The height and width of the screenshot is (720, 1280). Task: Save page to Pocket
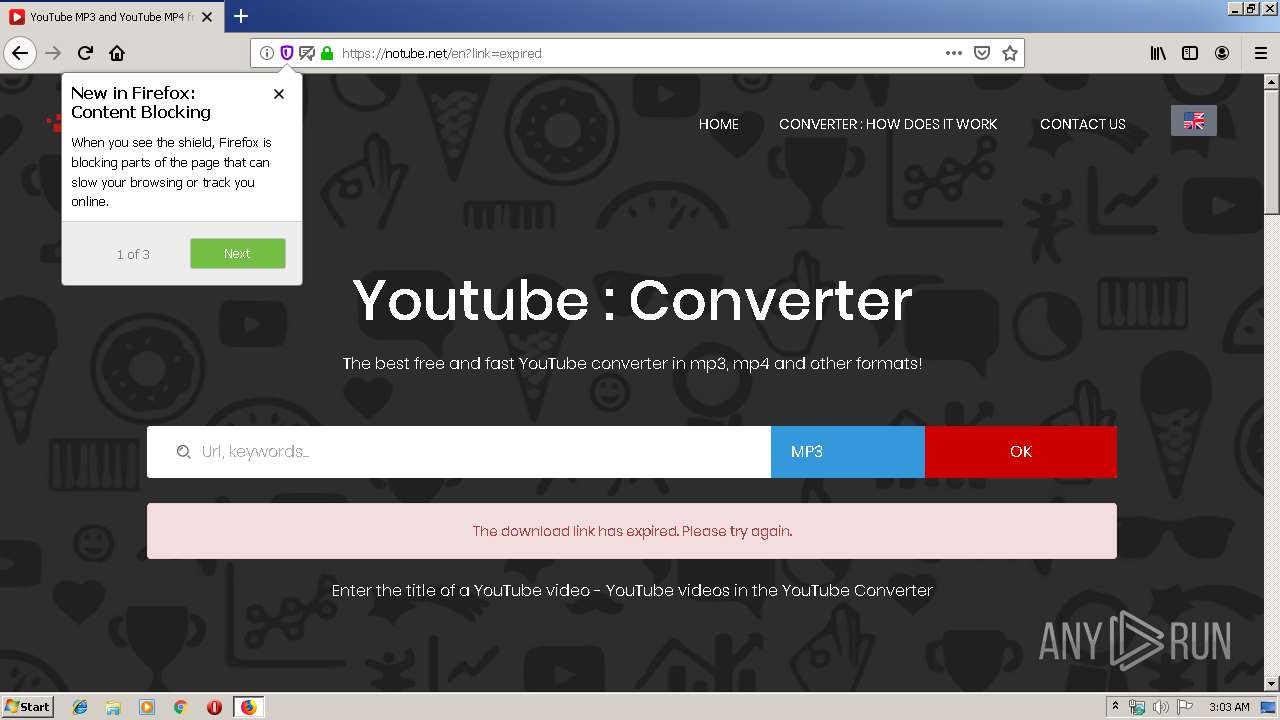pos(982,53)
